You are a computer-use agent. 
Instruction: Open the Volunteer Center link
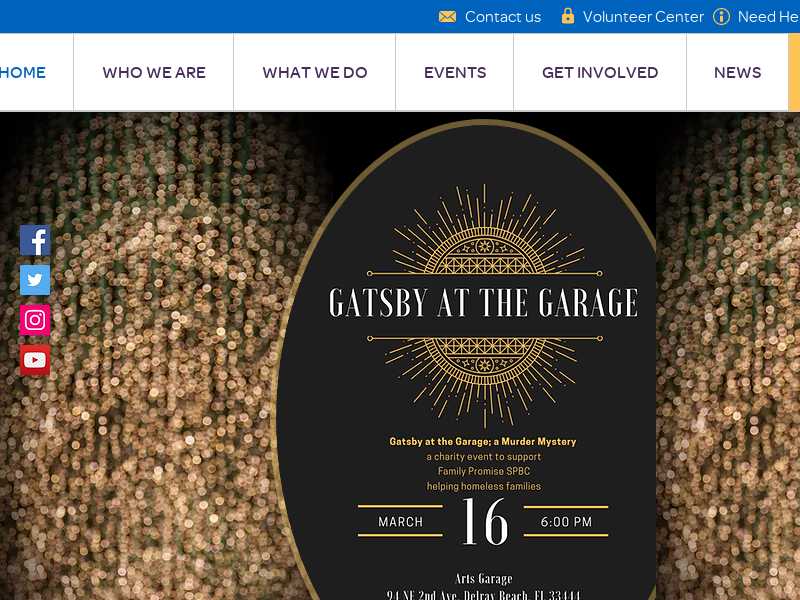[x=643, y=17]
